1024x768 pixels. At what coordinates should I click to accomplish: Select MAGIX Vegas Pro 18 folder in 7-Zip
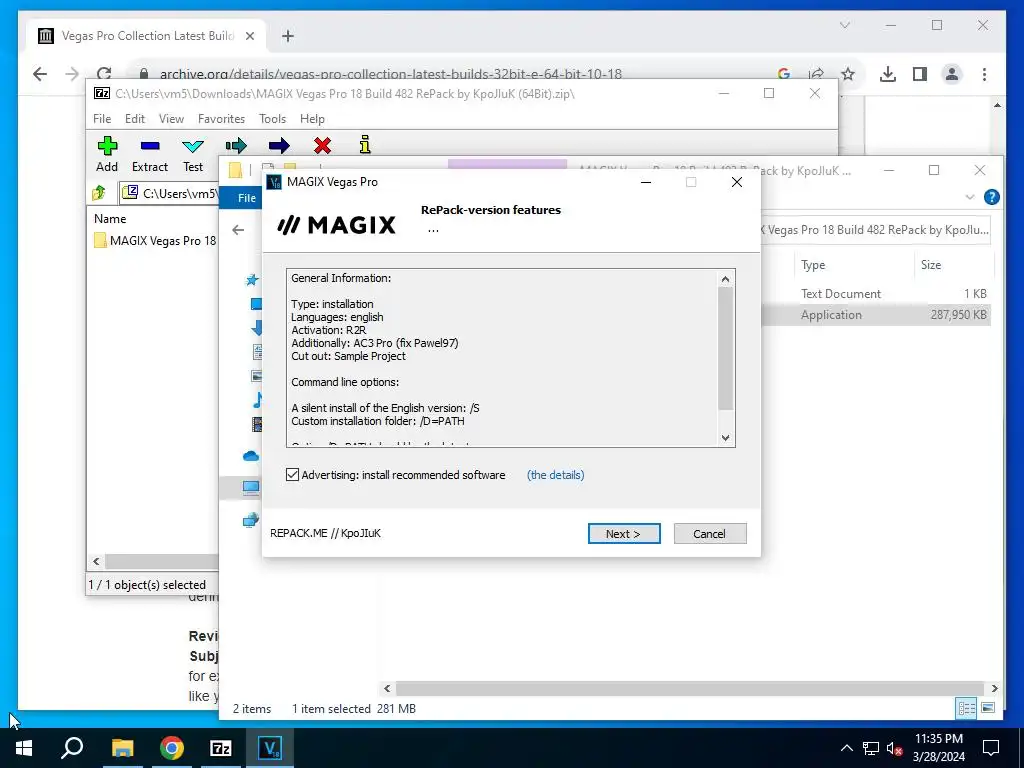click(155, 240)
